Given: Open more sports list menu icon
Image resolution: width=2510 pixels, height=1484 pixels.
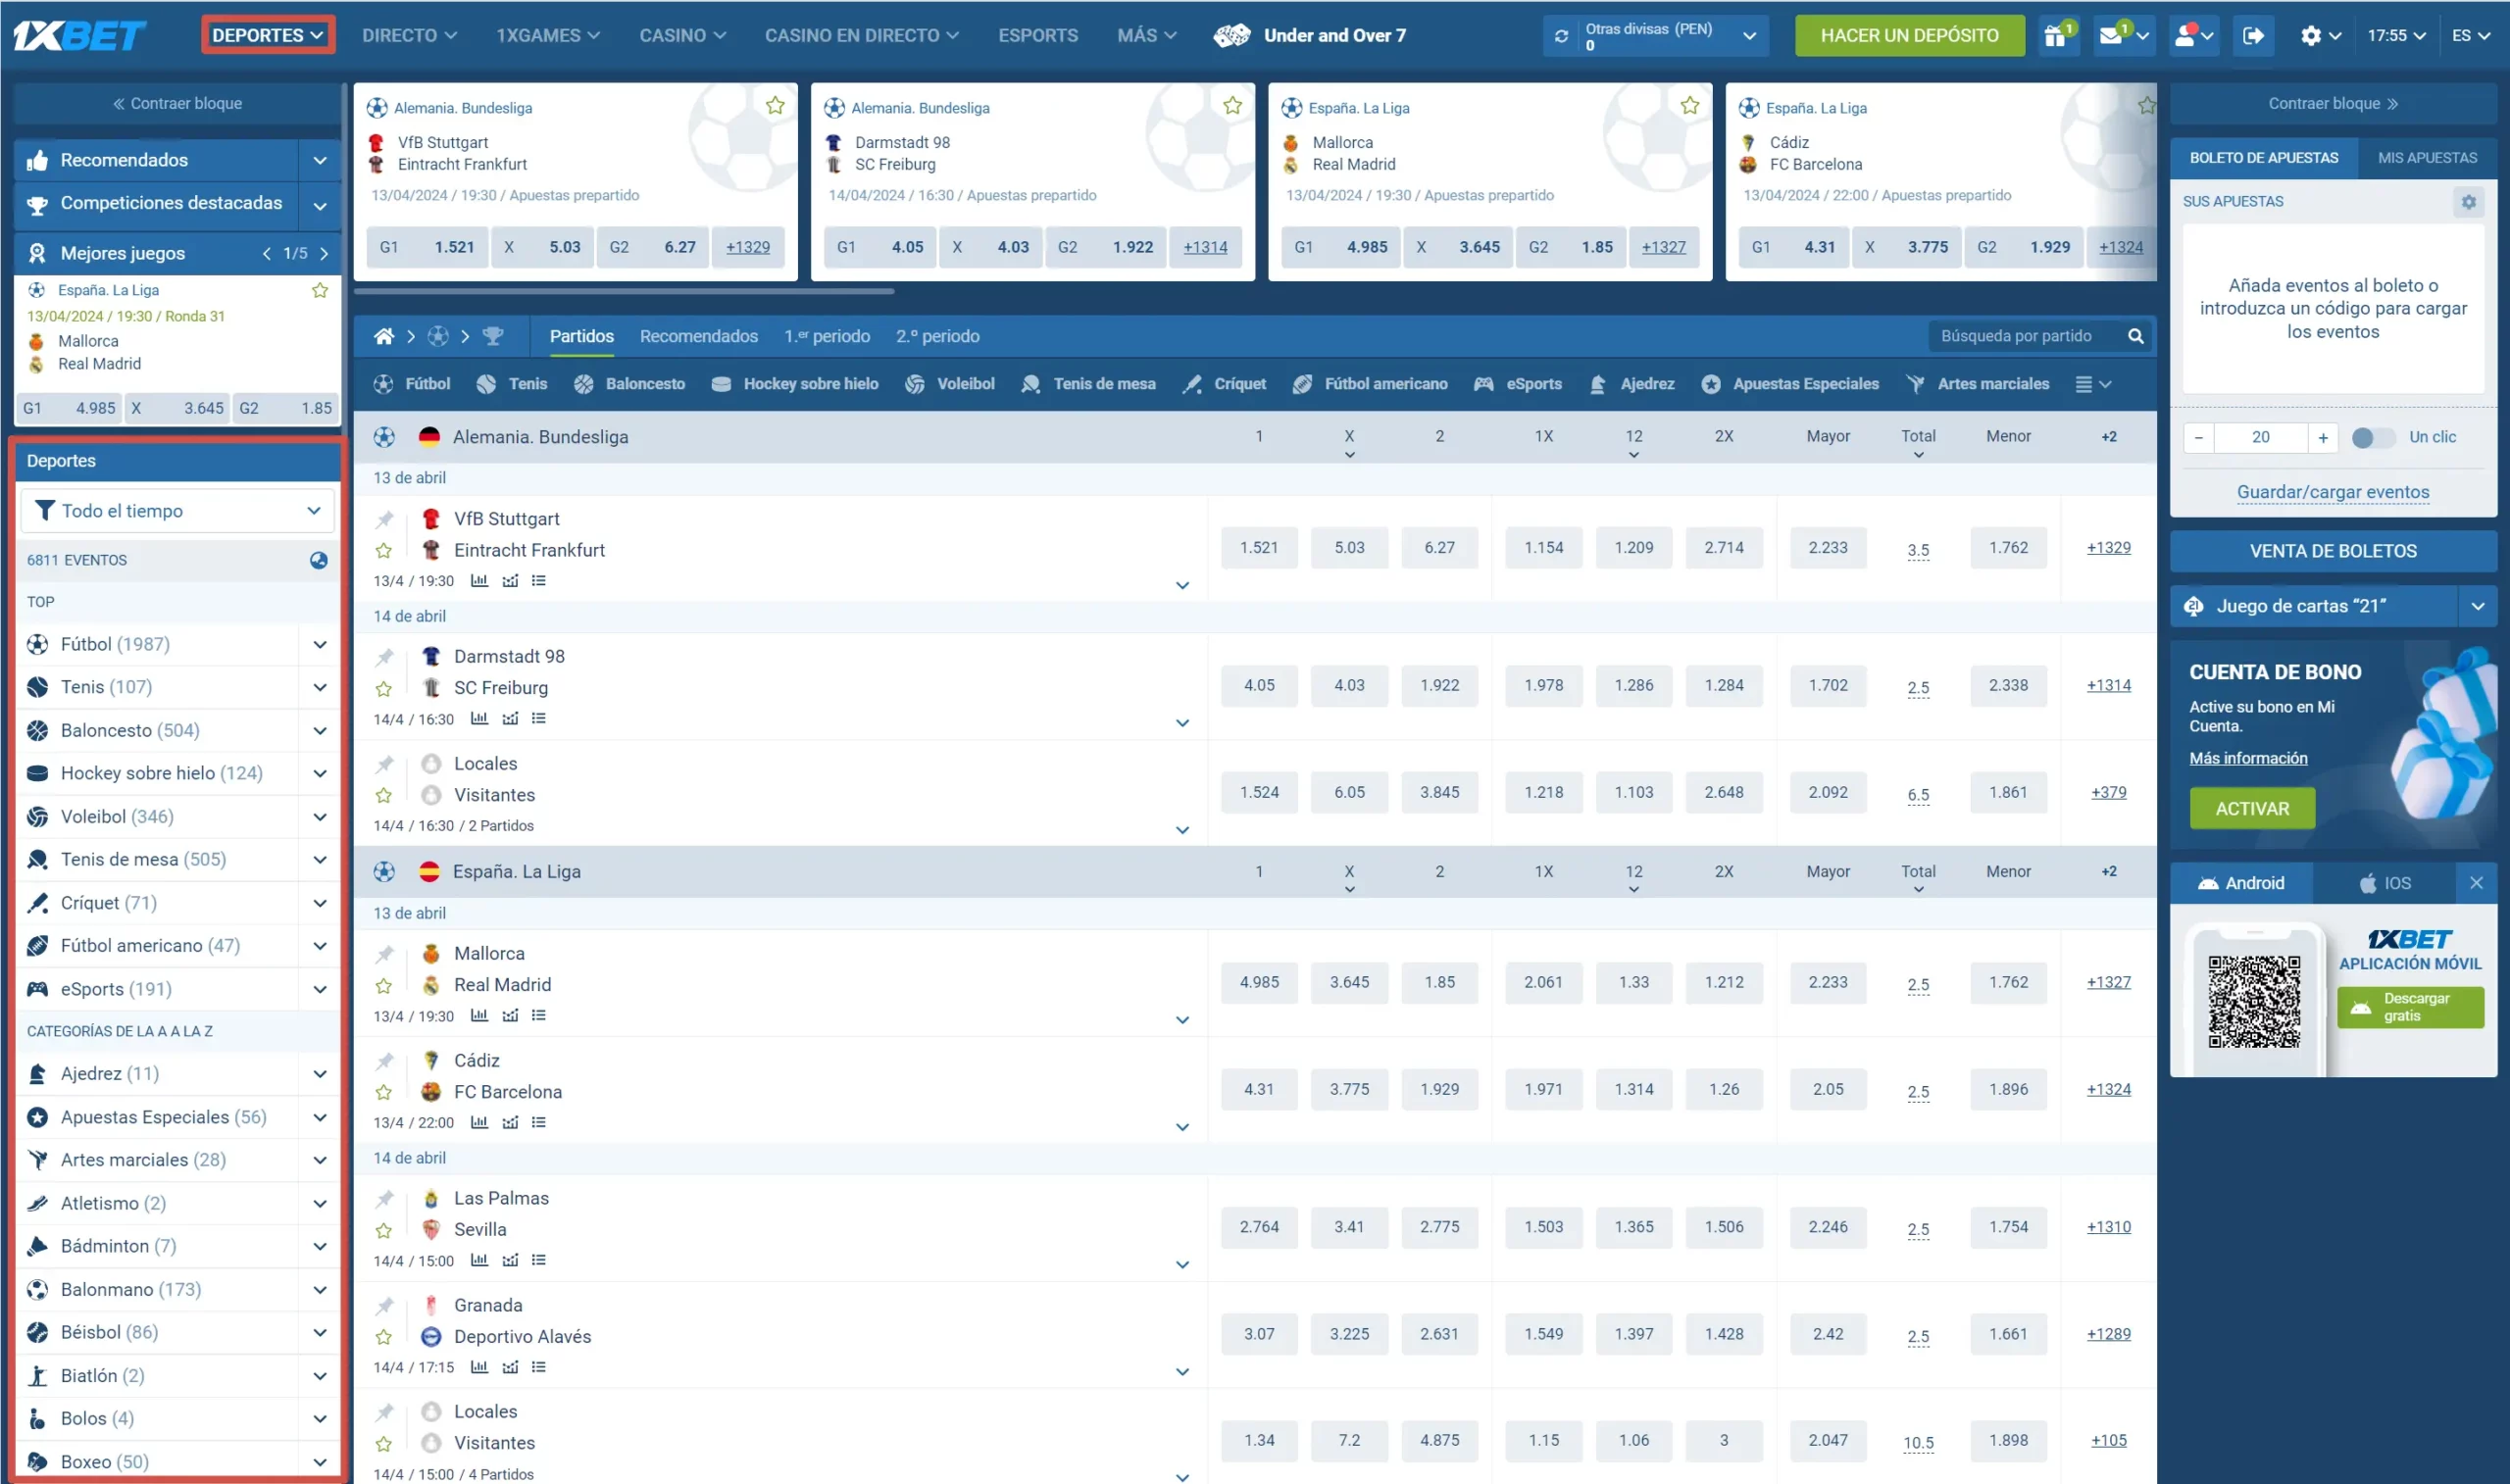Looking at the screenshot, I should [x=2093, y=384].
